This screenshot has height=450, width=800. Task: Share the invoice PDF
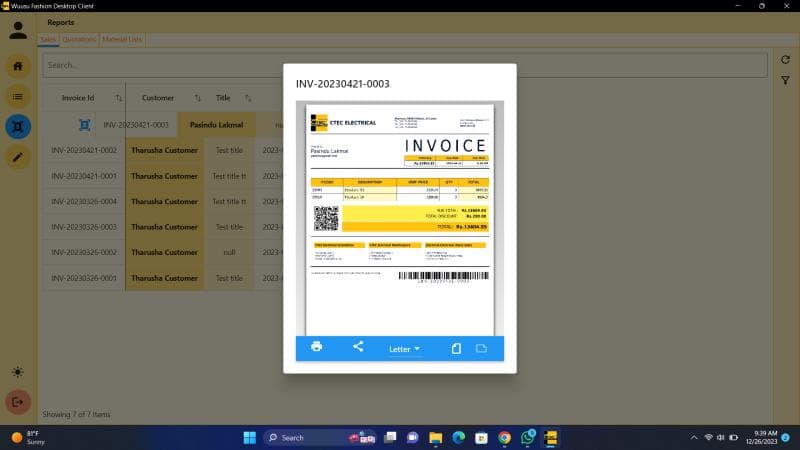(358, 347)
